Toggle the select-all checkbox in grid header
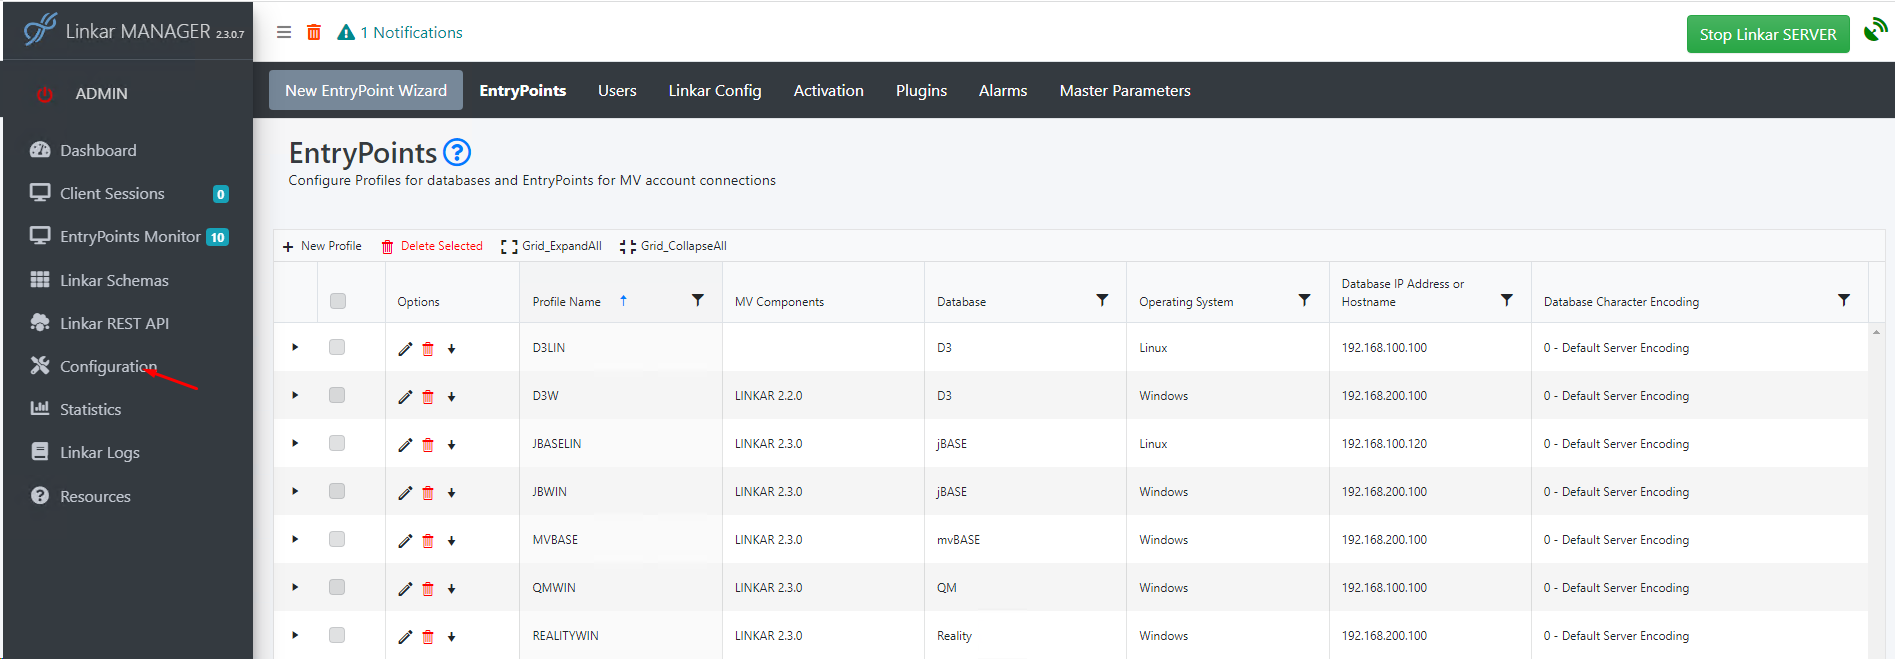The height and width of the screenshot is (659, 1895). click(x=338, y=301)
